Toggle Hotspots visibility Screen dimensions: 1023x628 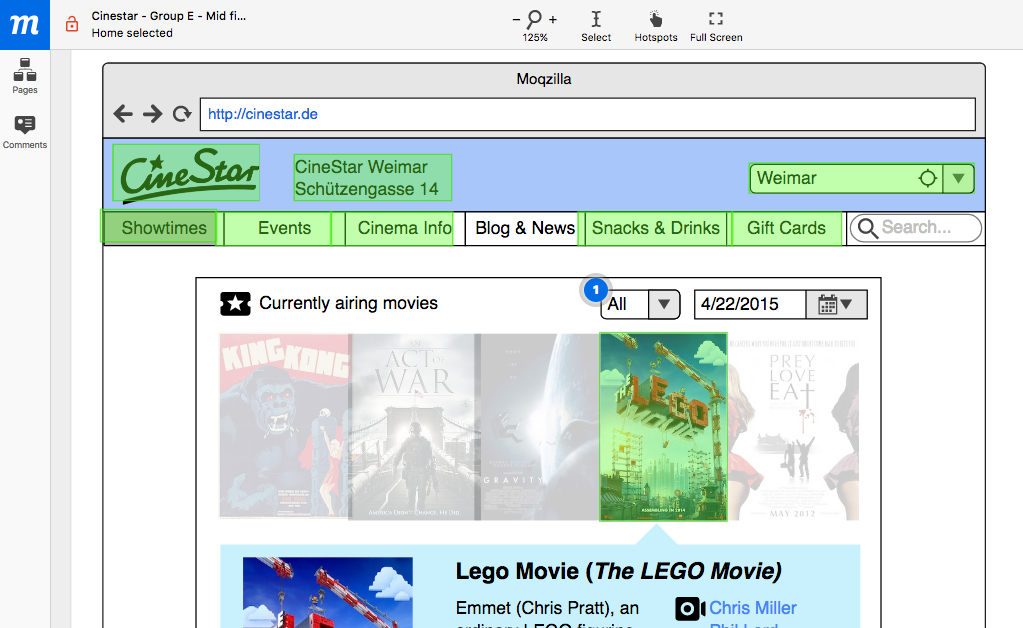pos(655,25)
